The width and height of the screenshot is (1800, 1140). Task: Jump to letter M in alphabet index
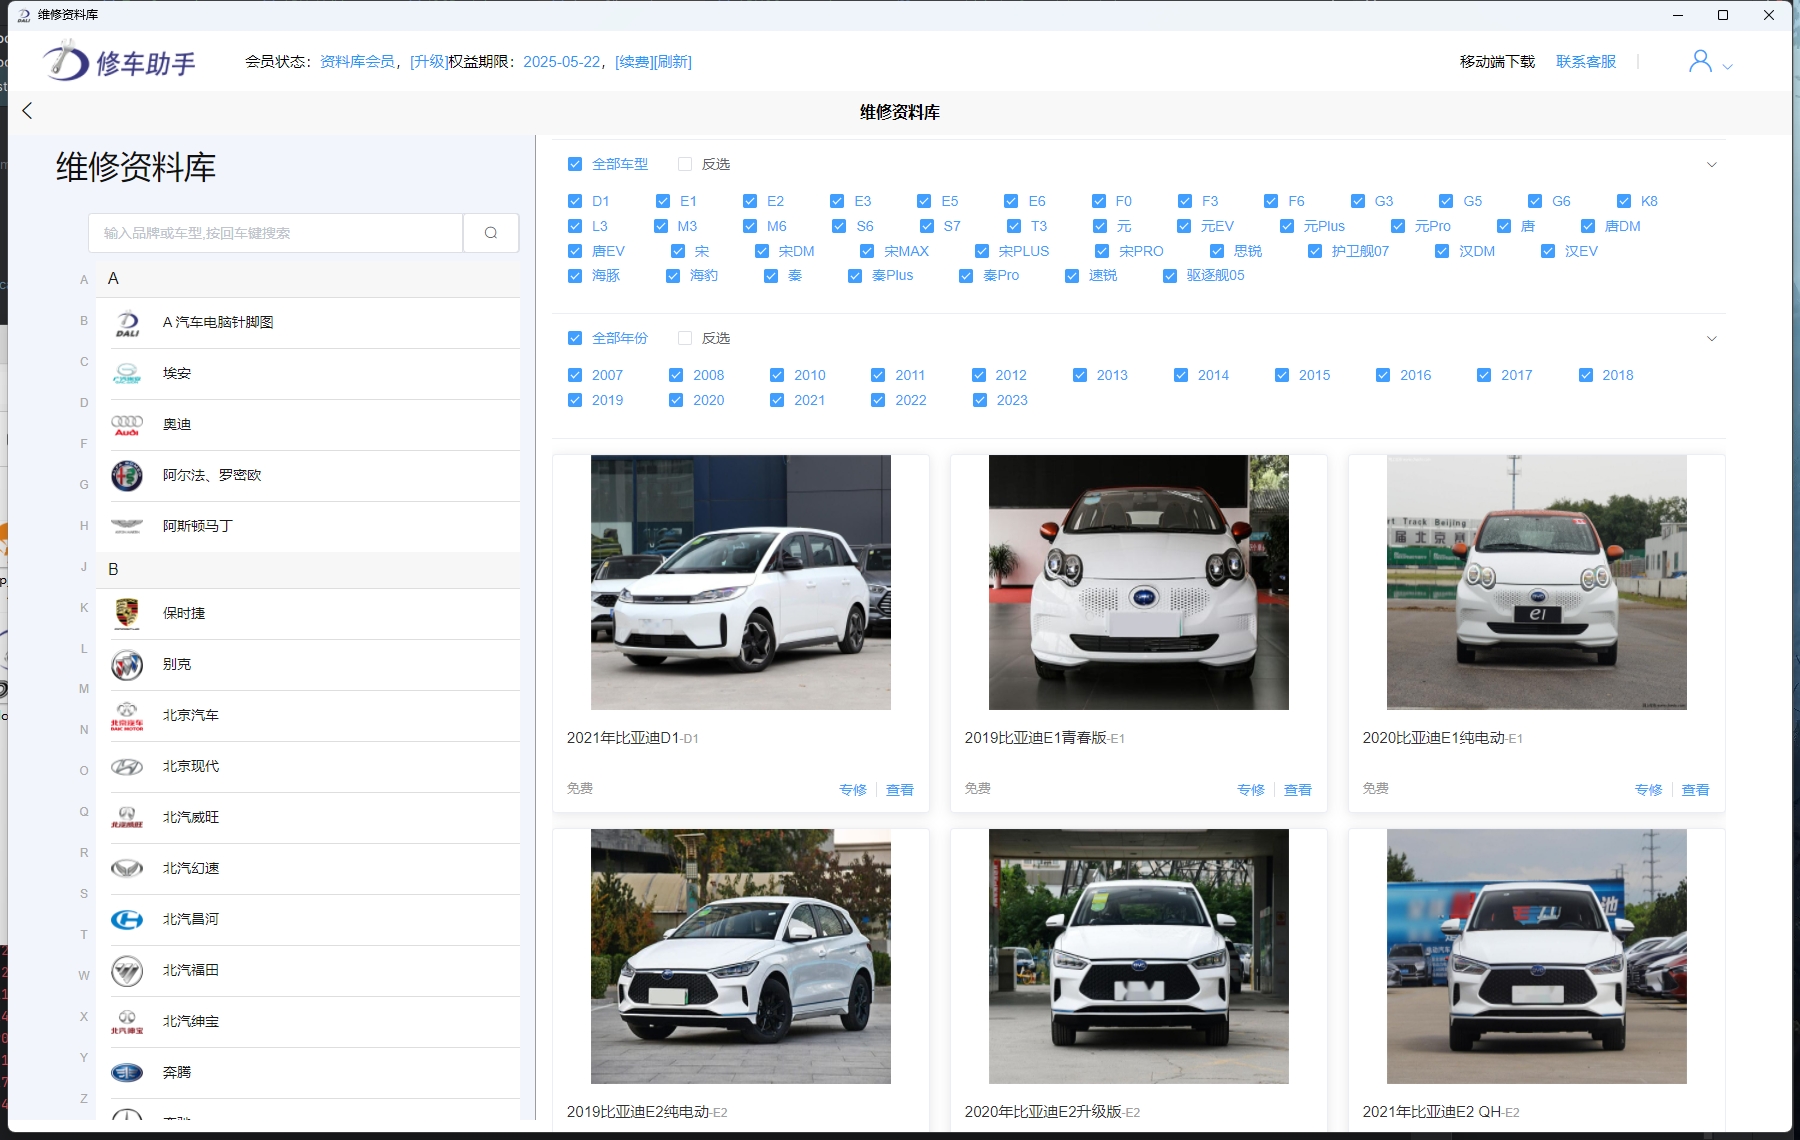click(x=84, y=689)
